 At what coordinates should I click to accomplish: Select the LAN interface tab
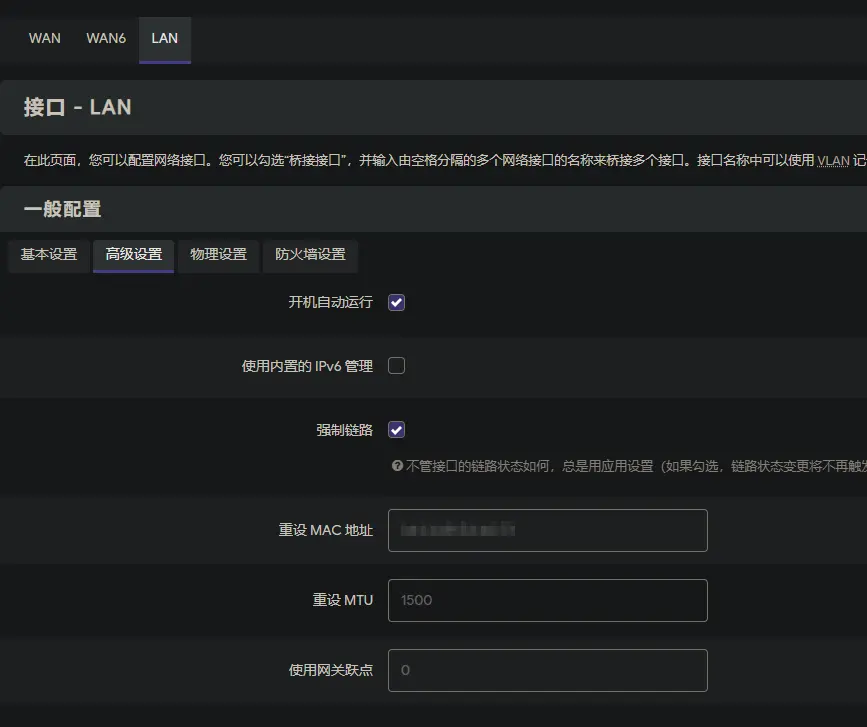[x=164, y=39]
